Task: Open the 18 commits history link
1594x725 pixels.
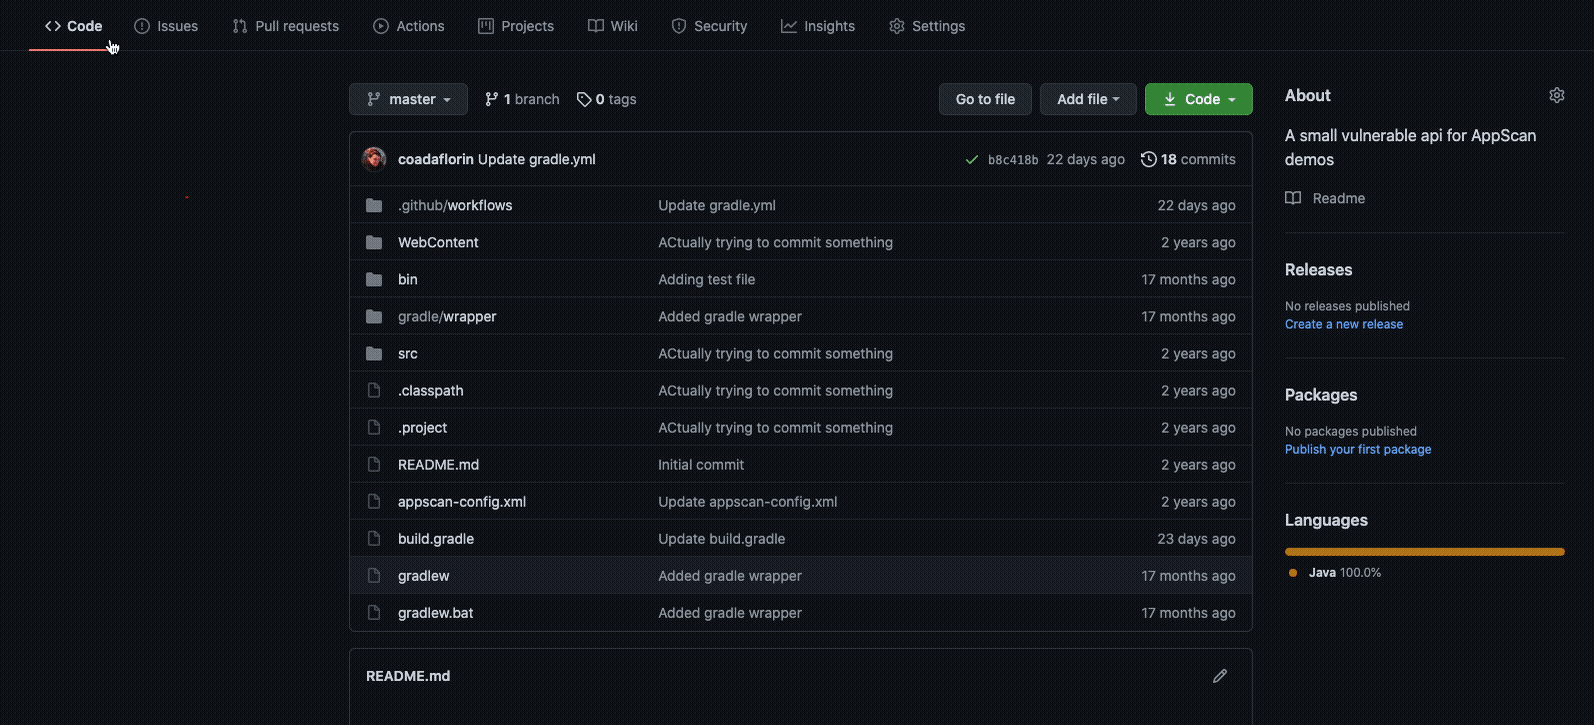Action: point(1188,160)
